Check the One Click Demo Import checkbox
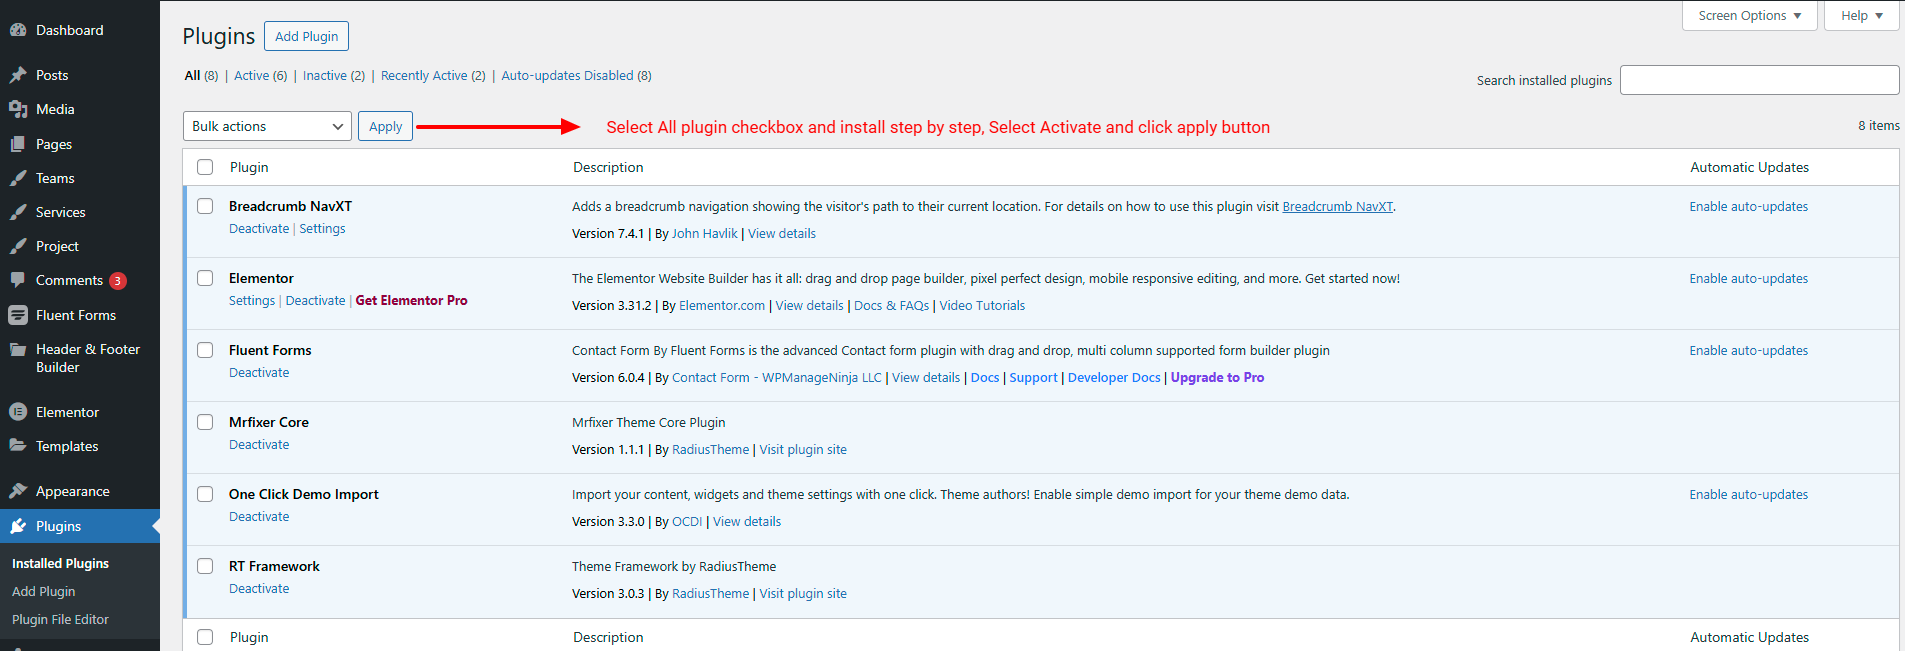Viewport: 1905px width, 651px height. (205, 494)
